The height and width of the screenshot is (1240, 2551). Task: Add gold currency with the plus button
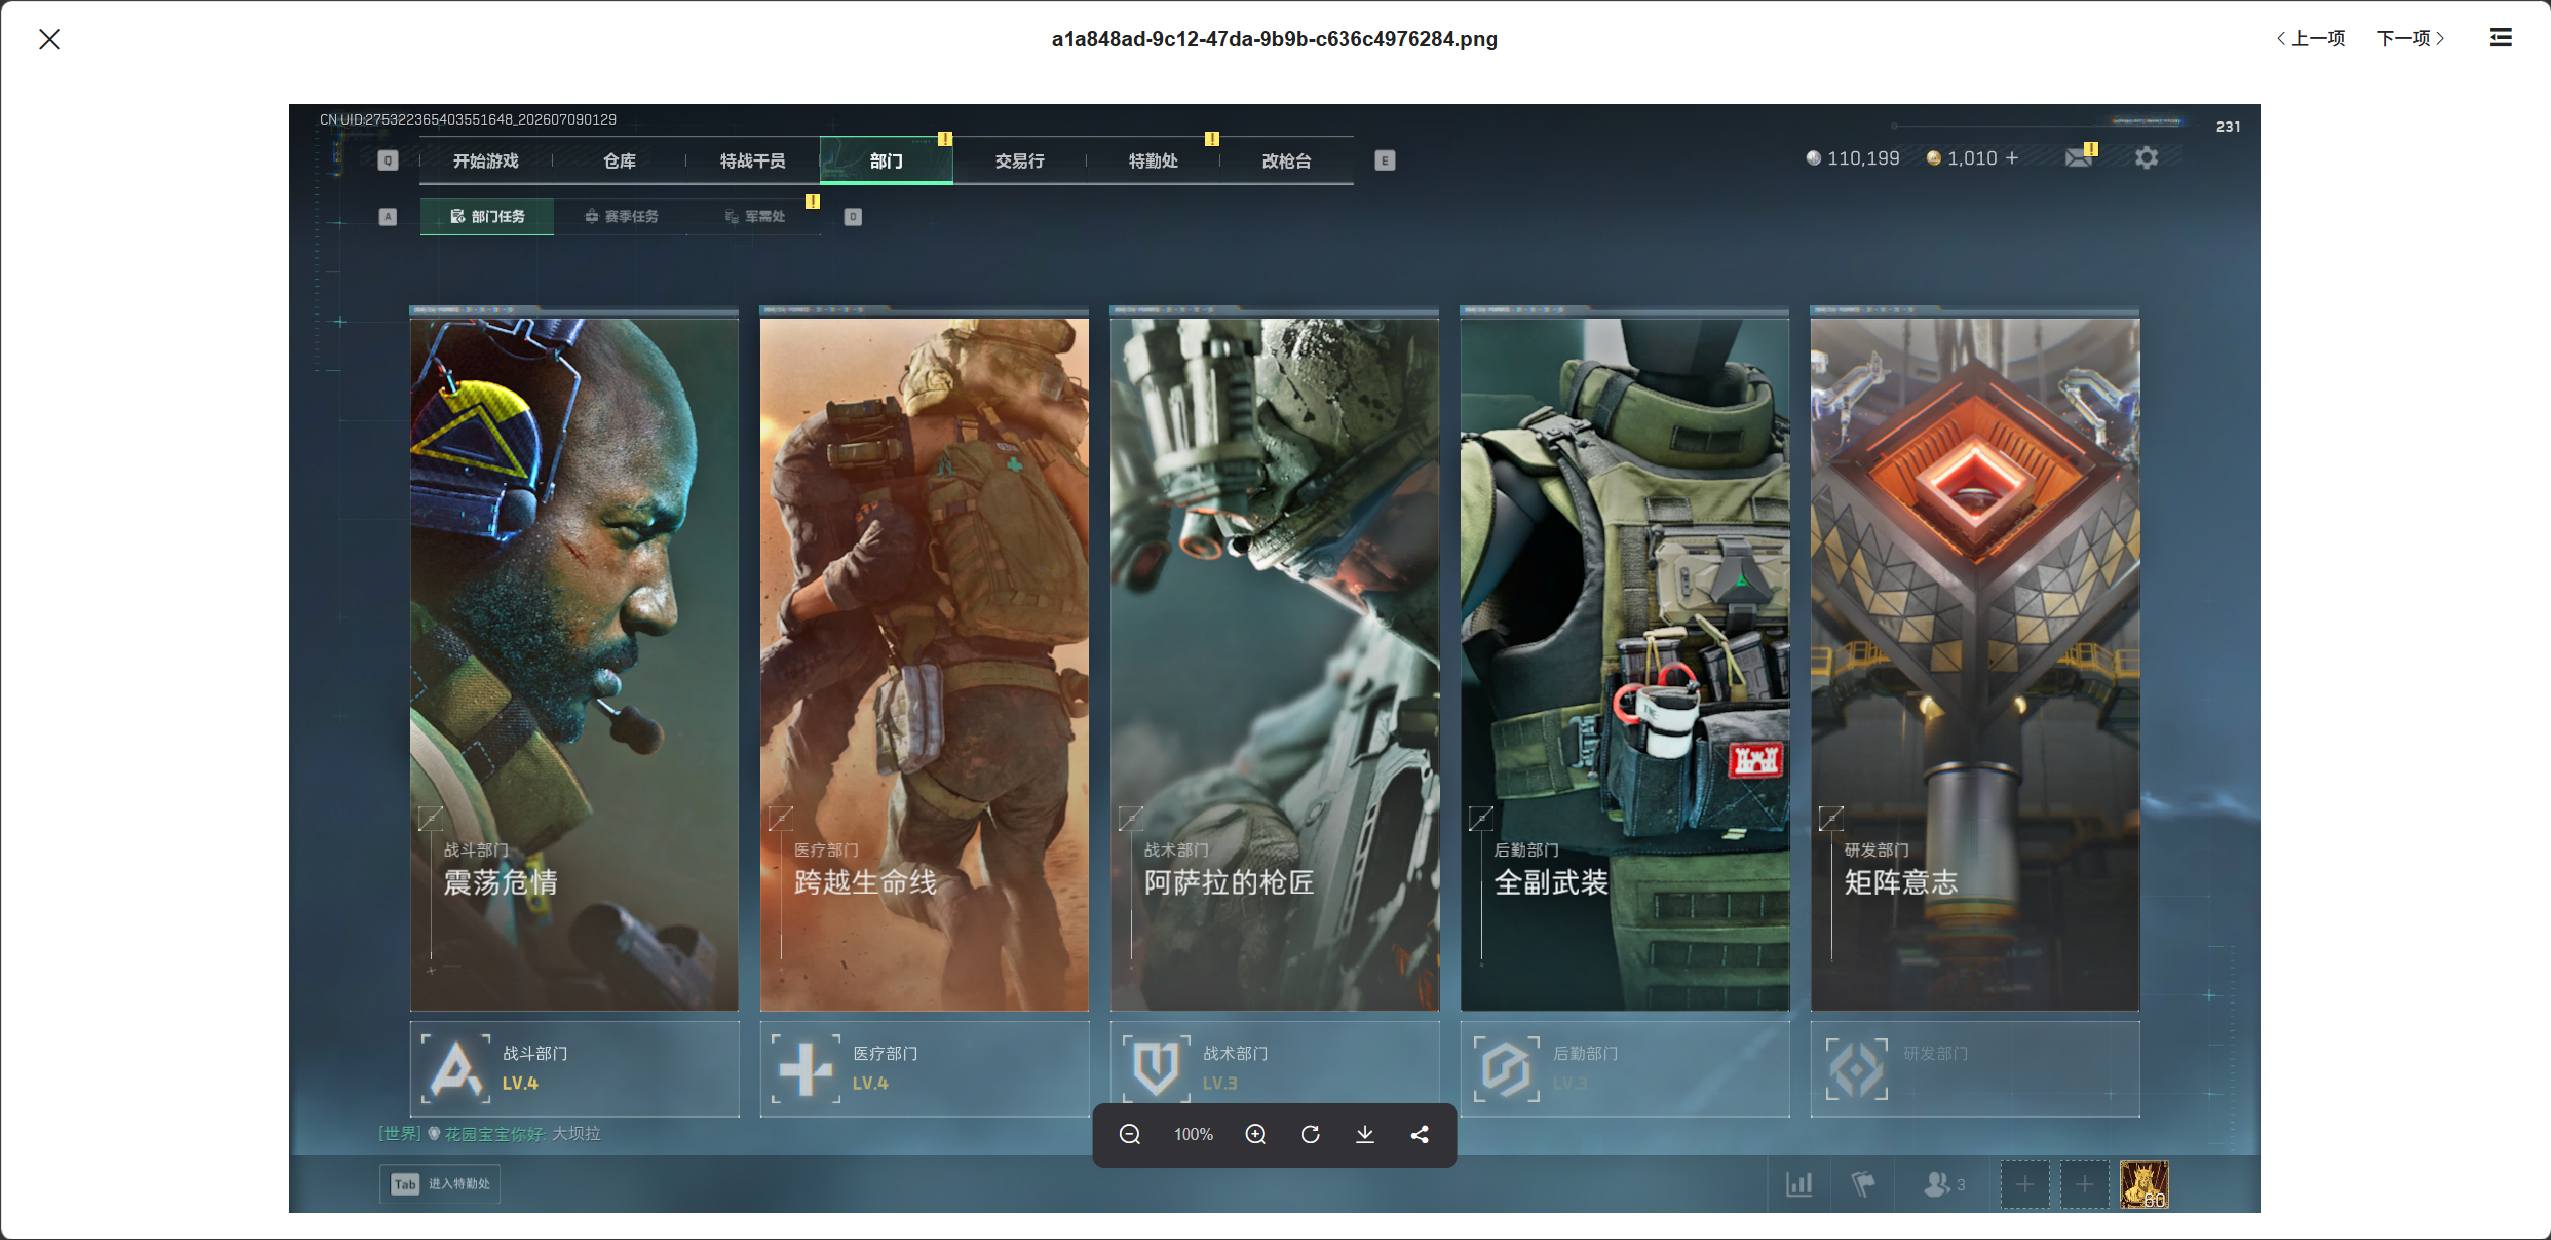2011,158
